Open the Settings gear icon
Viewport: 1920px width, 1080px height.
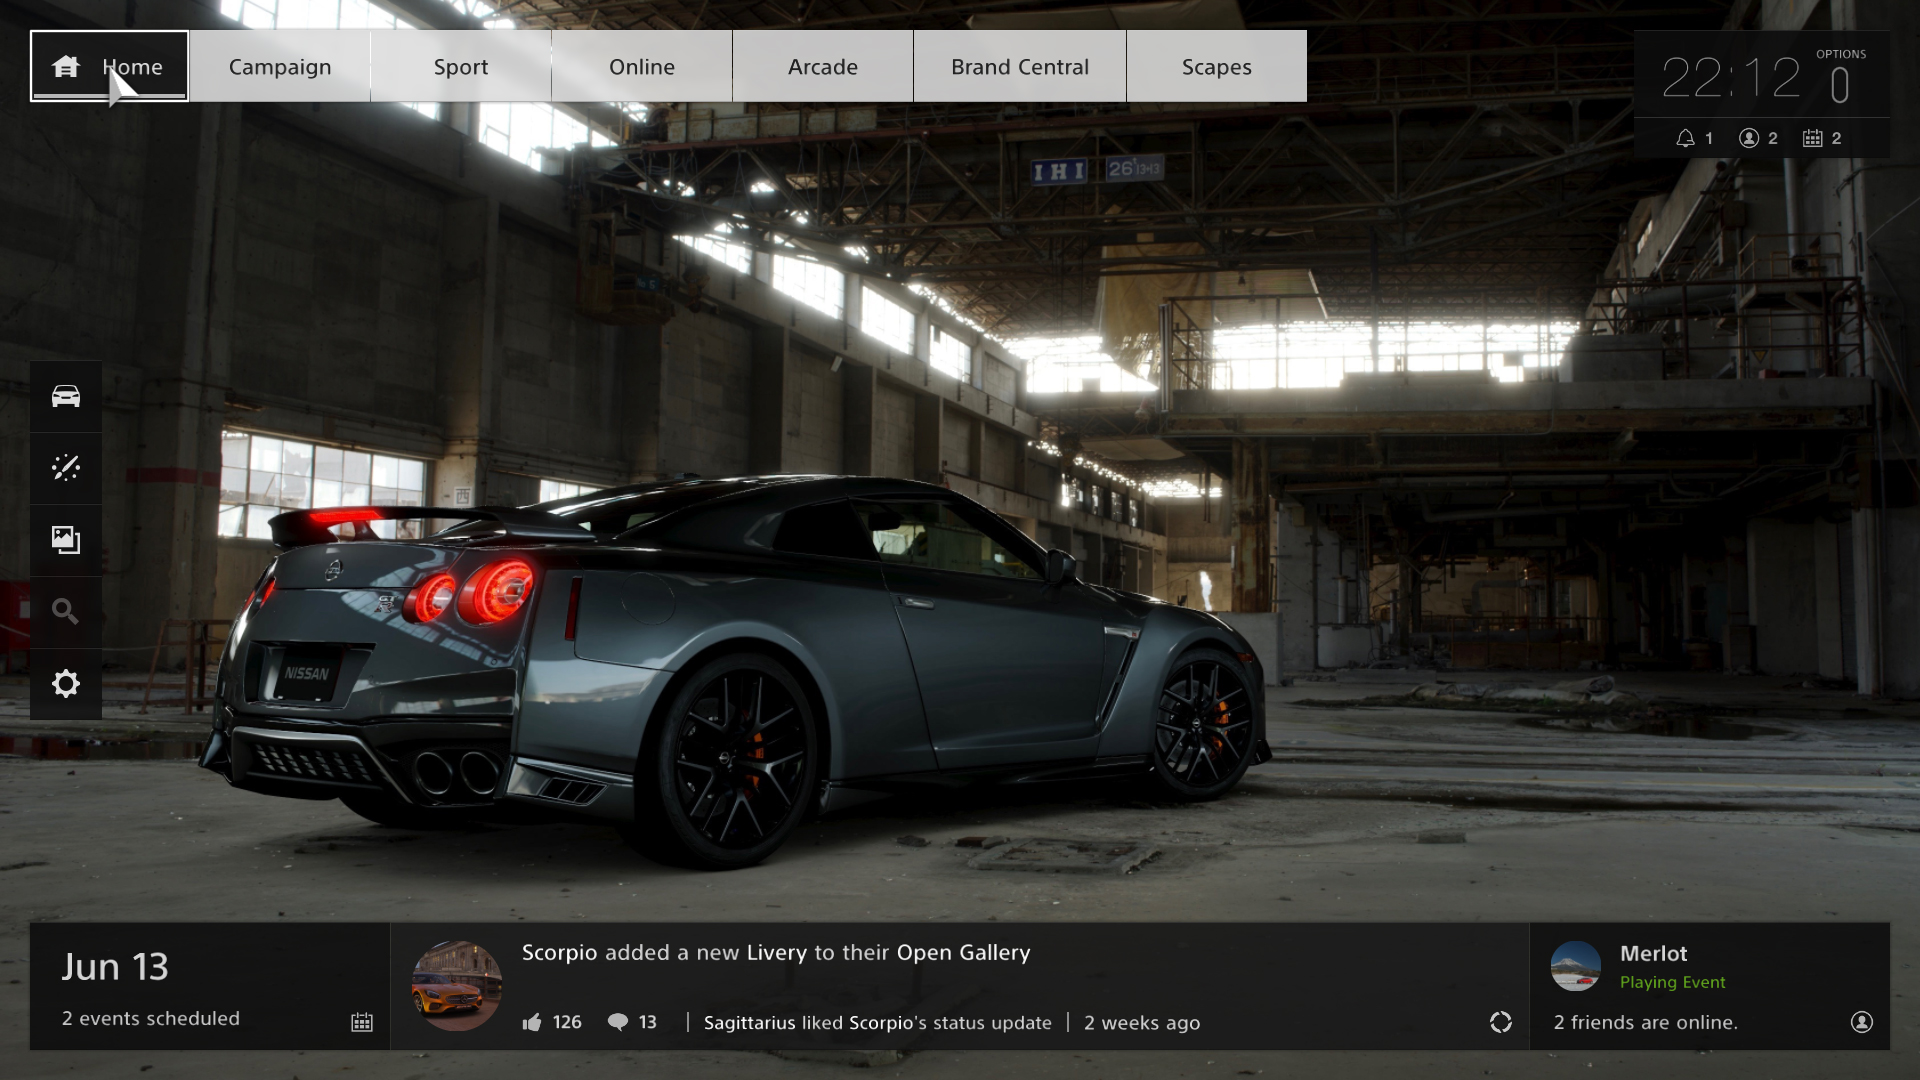click(66, 684)
